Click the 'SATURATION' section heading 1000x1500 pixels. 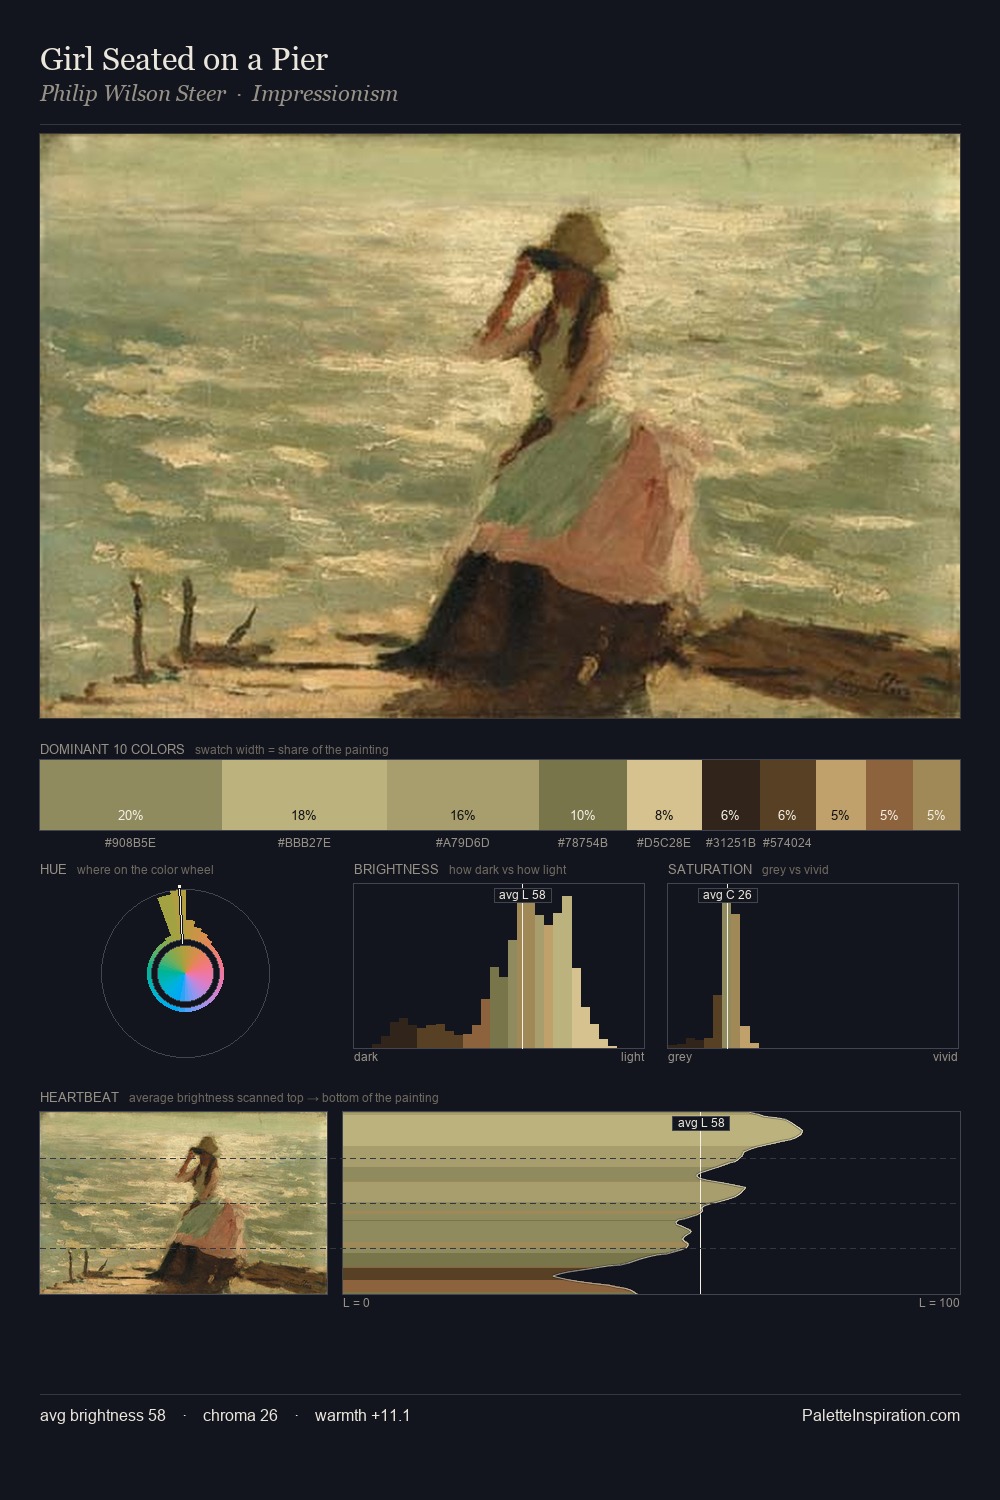[710, 869]
